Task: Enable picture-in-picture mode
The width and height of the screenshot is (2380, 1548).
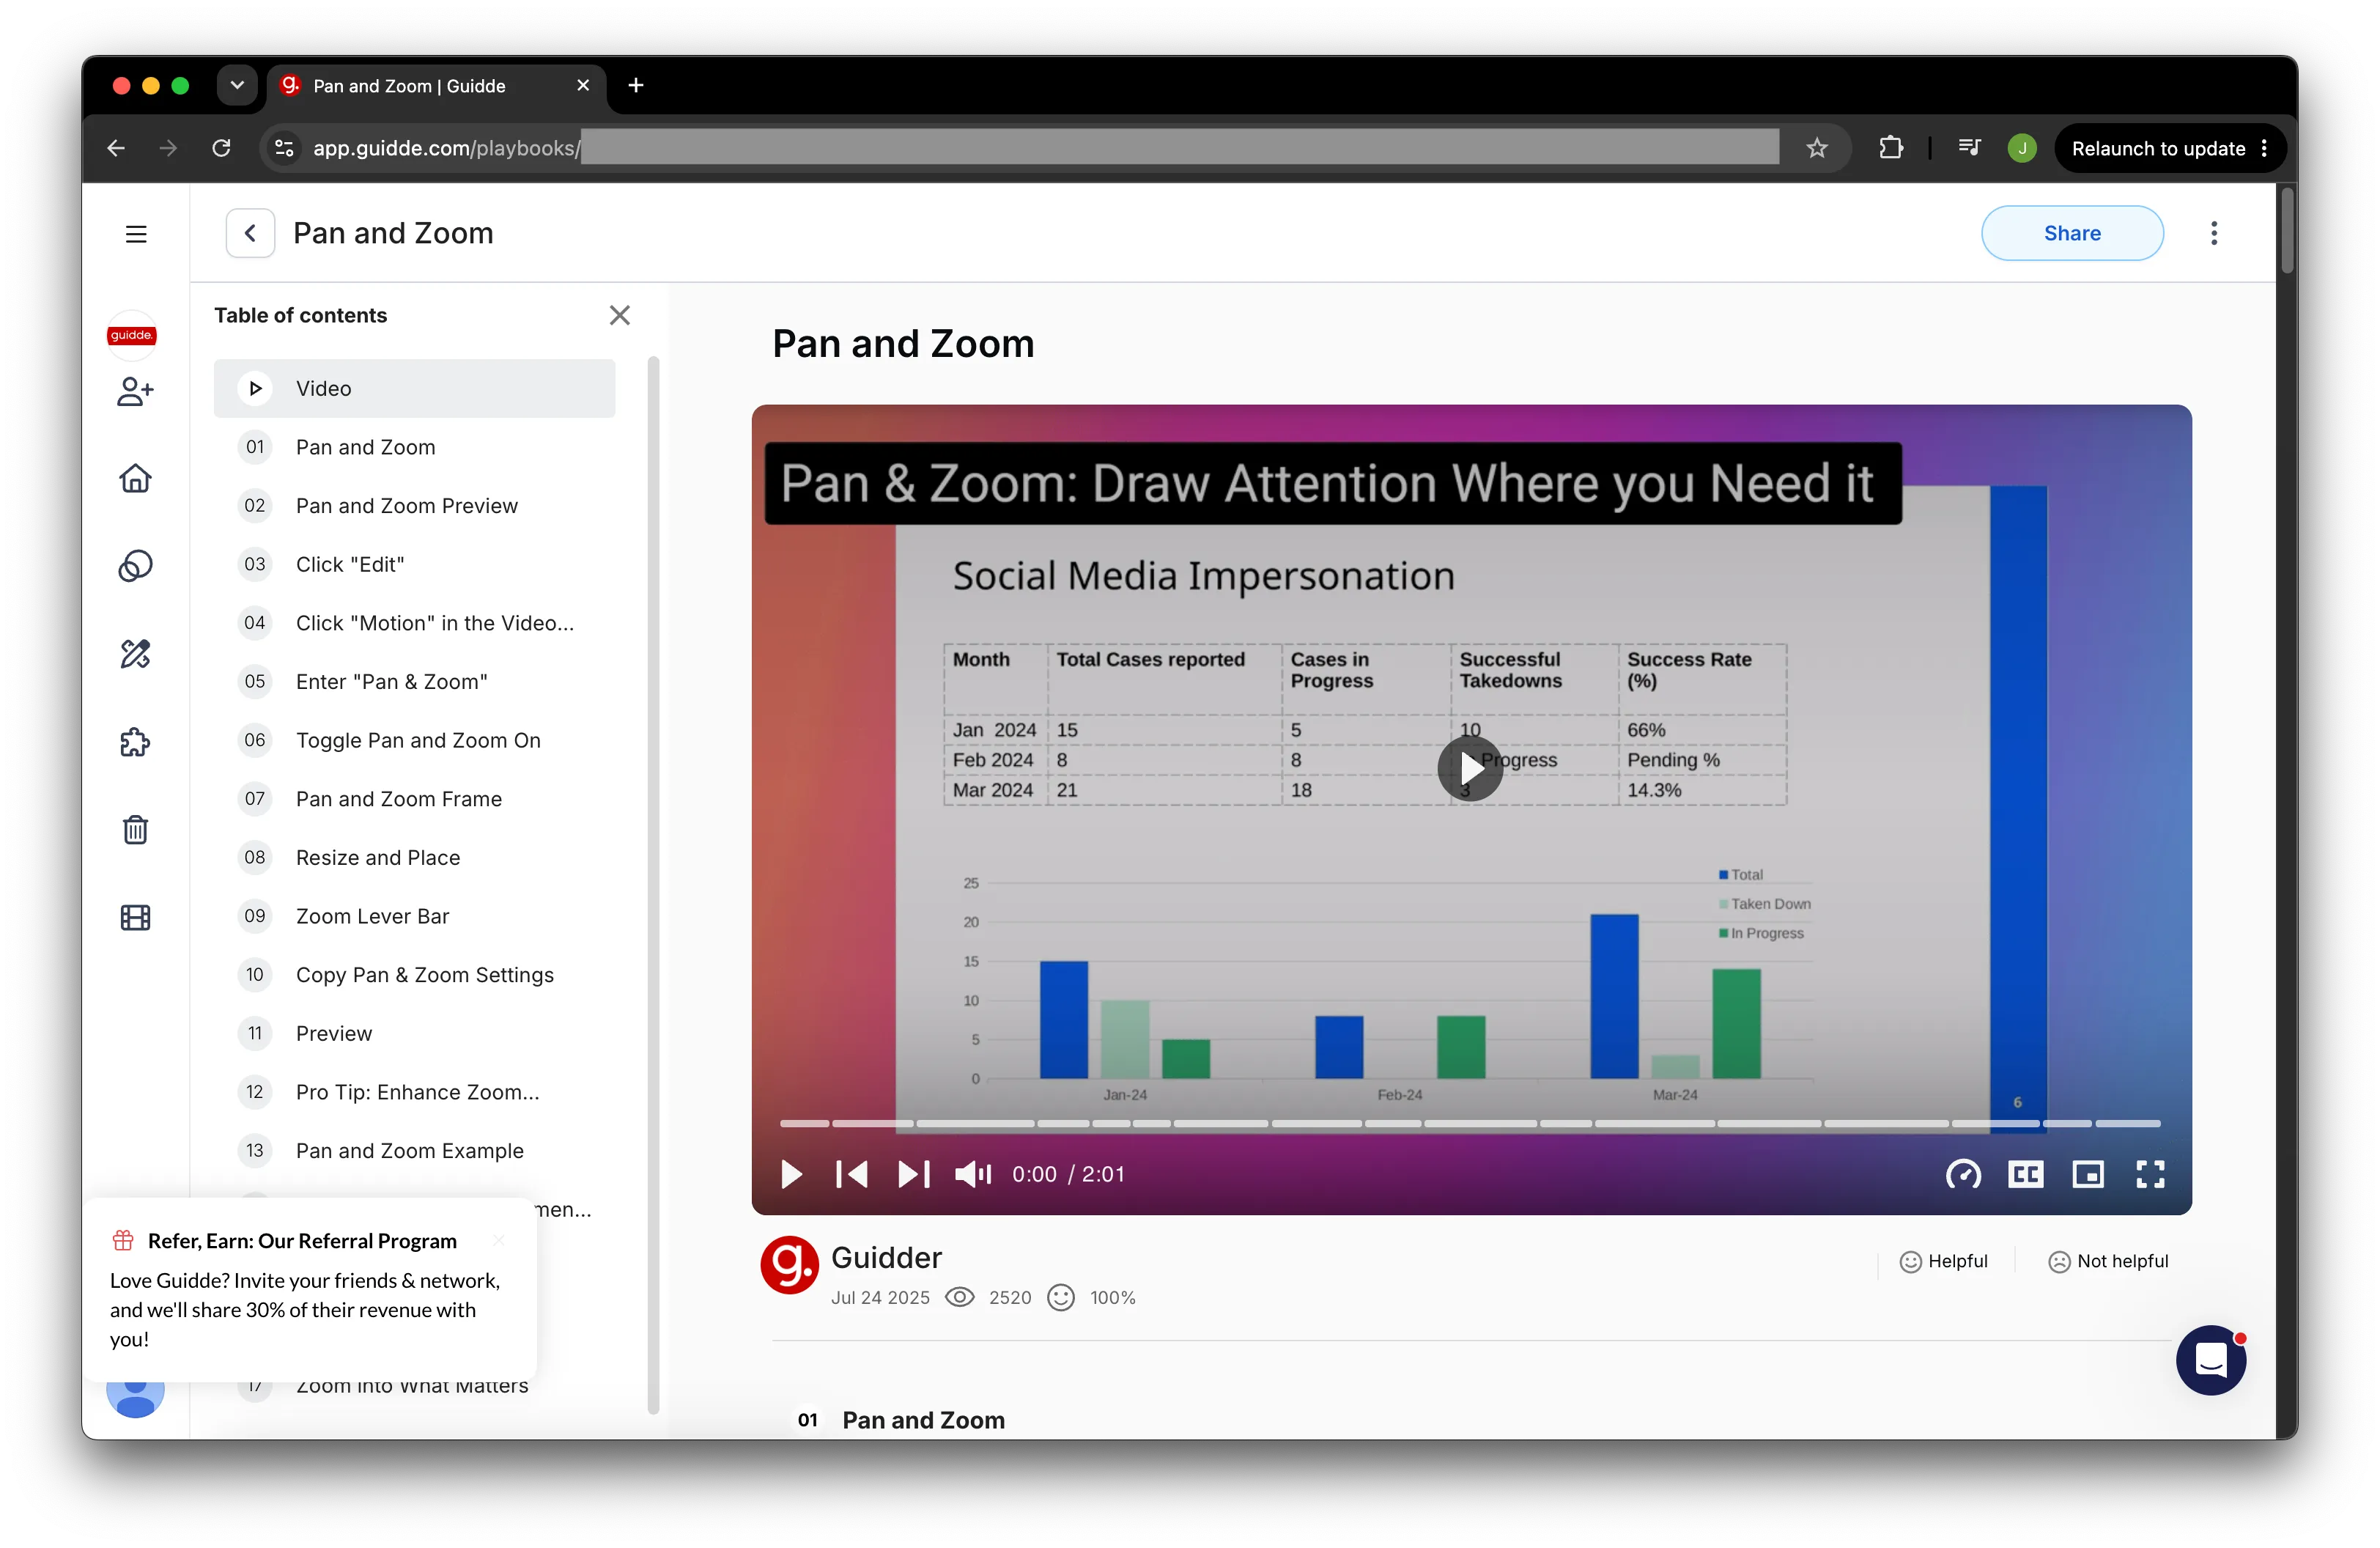Action: 2087,1174
